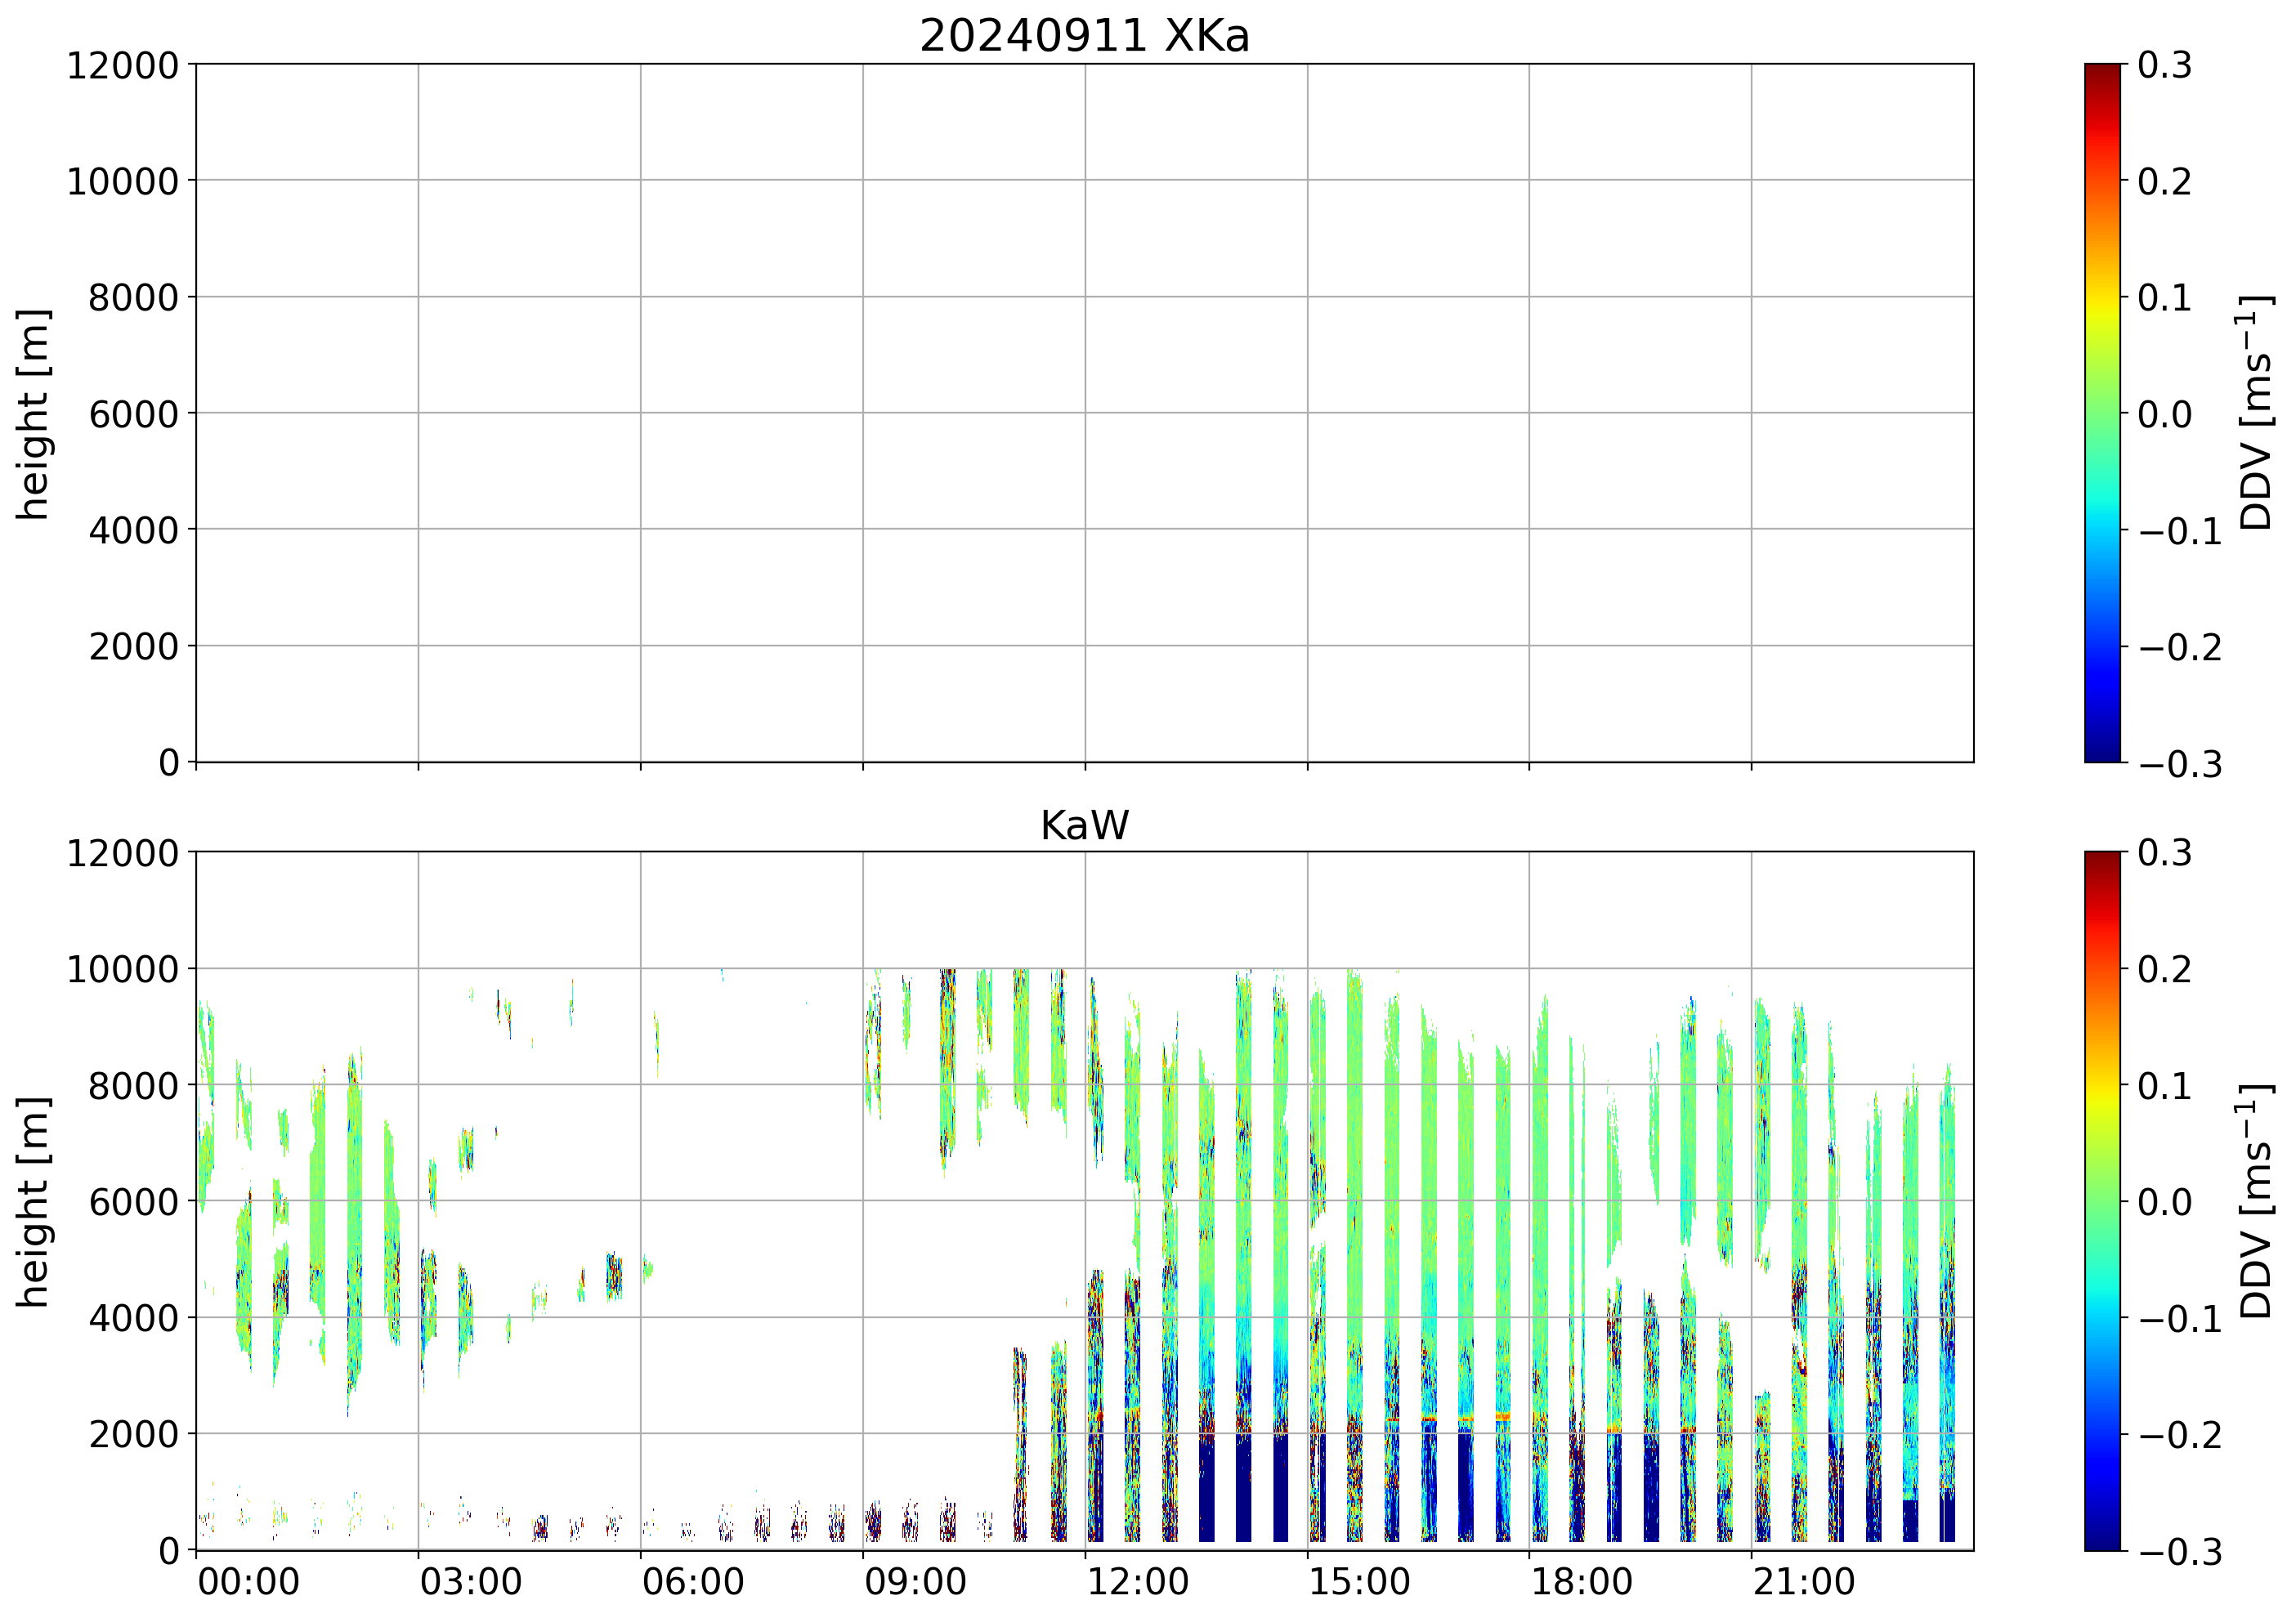Viewport: 2296px width, 1618px height.
Task: Click the 18:00 time tick label
Action: [1581, 1584]
